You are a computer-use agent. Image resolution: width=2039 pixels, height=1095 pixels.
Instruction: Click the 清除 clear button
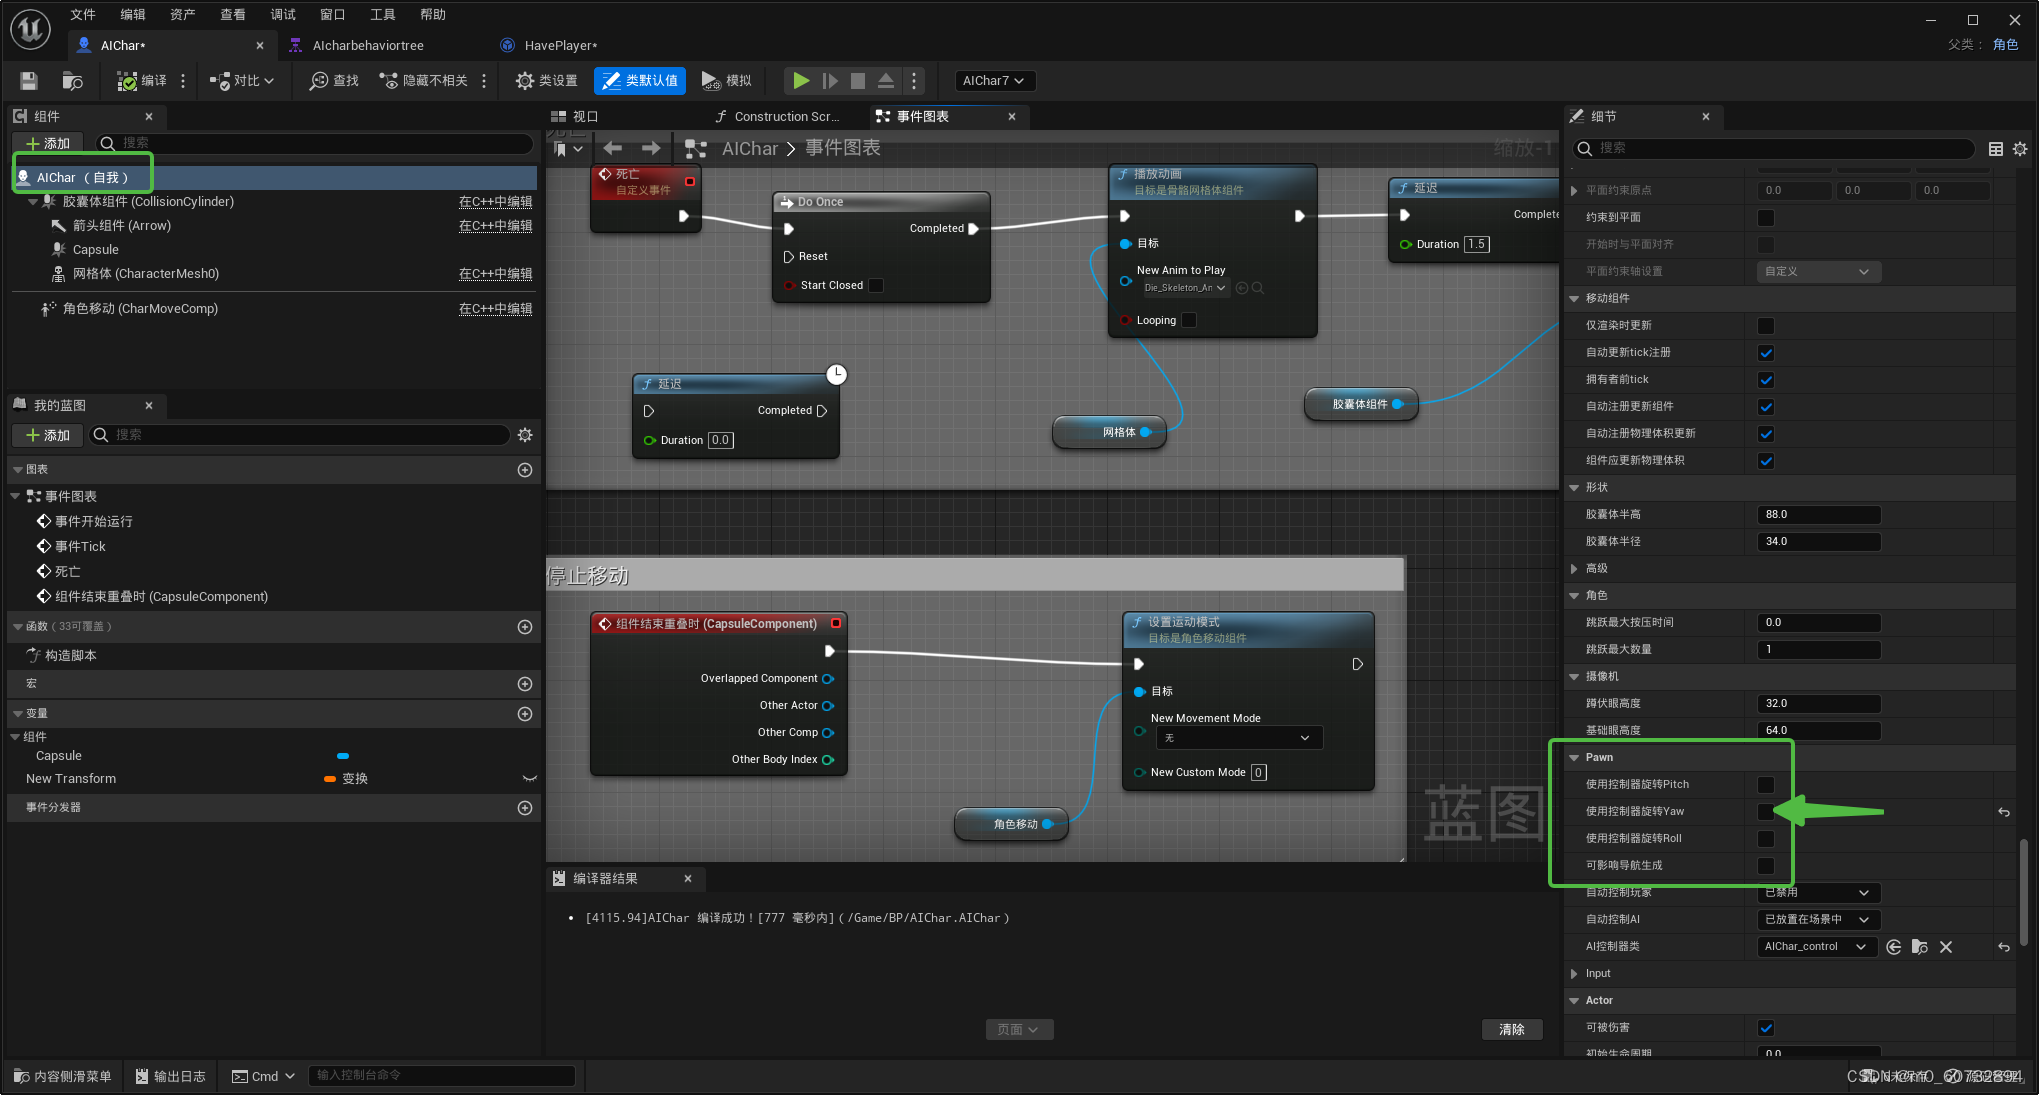click(1511, 1029)
